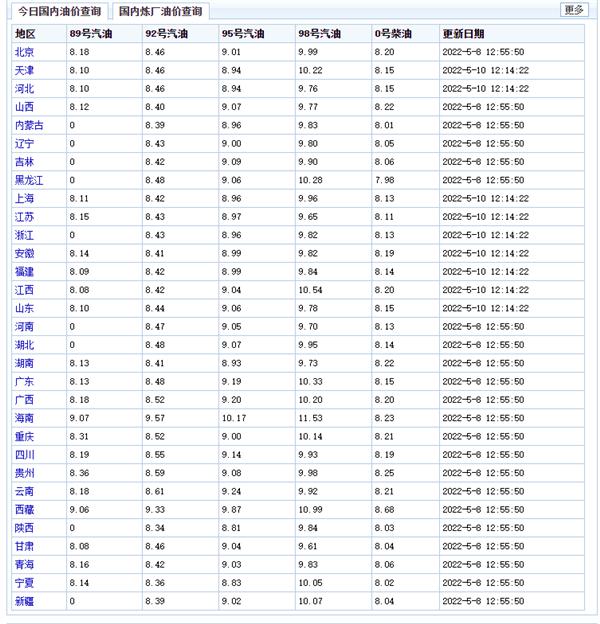Screen dimensions: 600x624
Task: Open the 黑龙江 region link
Action: tap(29, 180)
